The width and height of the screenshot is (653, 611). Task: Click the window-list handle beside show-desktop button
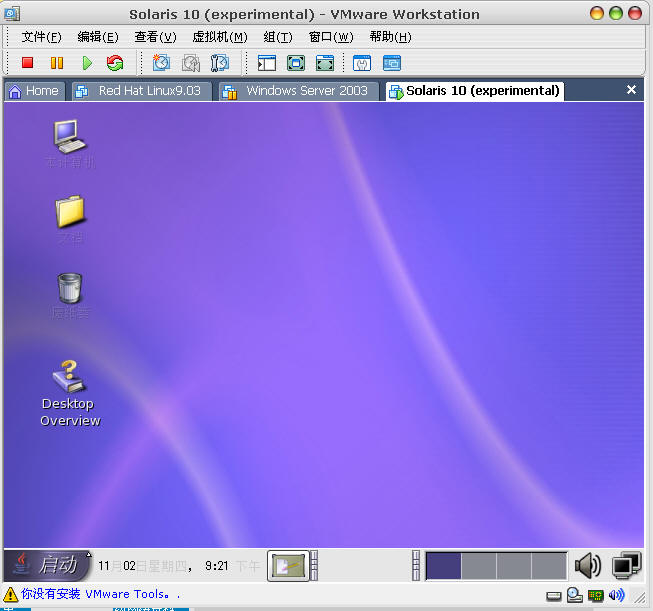314,566
